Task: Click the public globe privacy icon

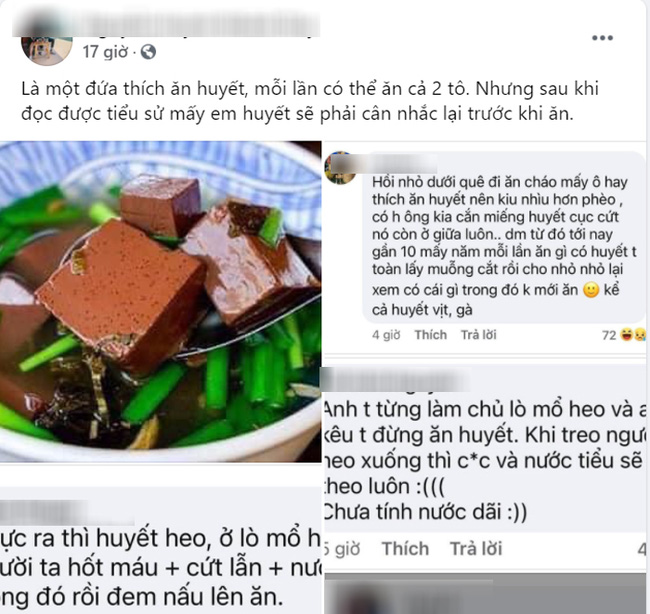Action: pyautogui.click(x=148, y=52)
